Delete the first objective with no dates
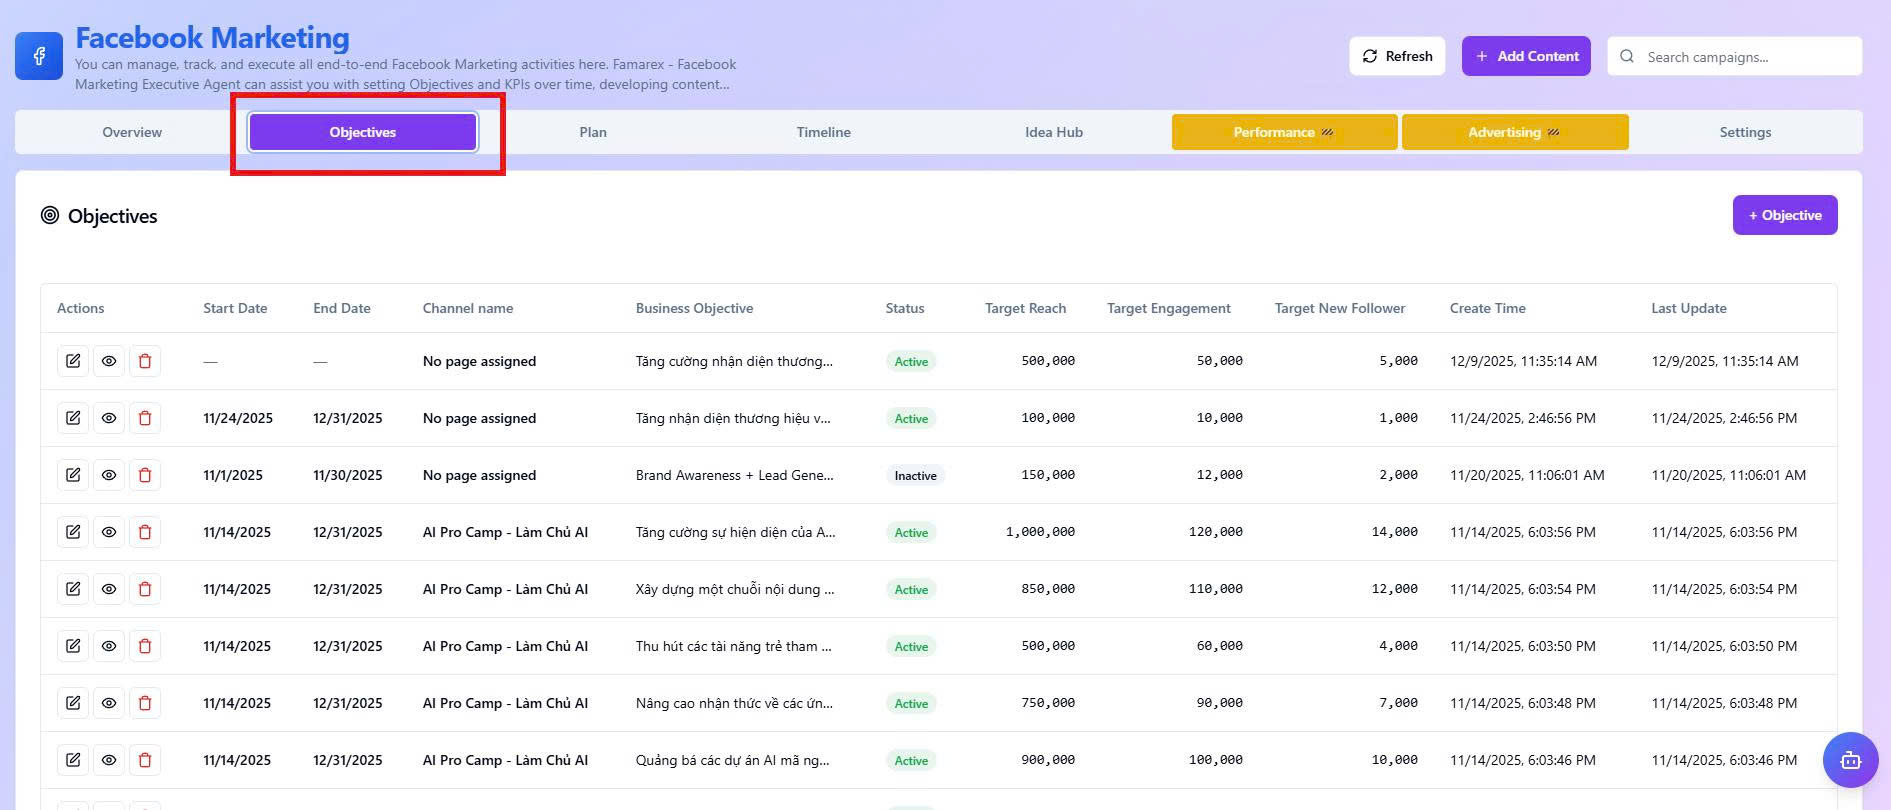Viewport: 1891px width, 810px height. [145, 361]
